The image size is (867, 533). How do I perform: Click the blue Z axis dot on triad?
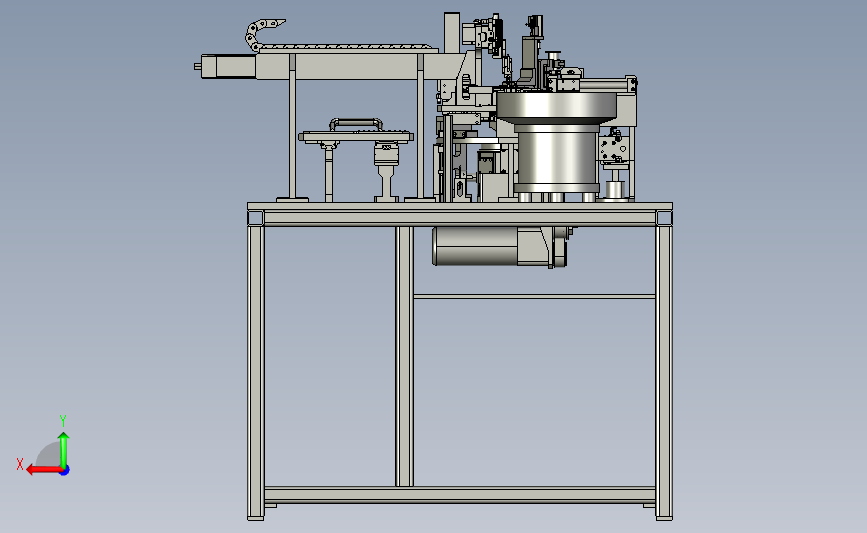click(65, 471)
